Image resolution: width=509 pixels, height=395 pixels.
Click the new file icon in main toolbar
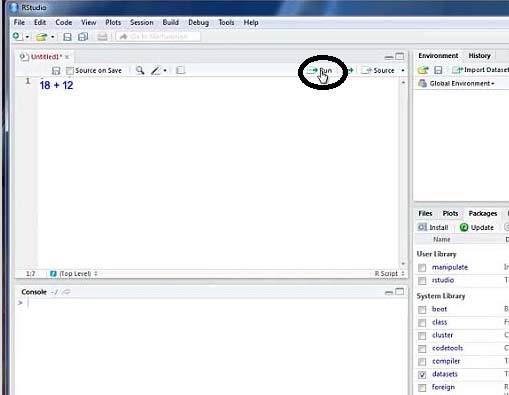(x=17, y=36)
